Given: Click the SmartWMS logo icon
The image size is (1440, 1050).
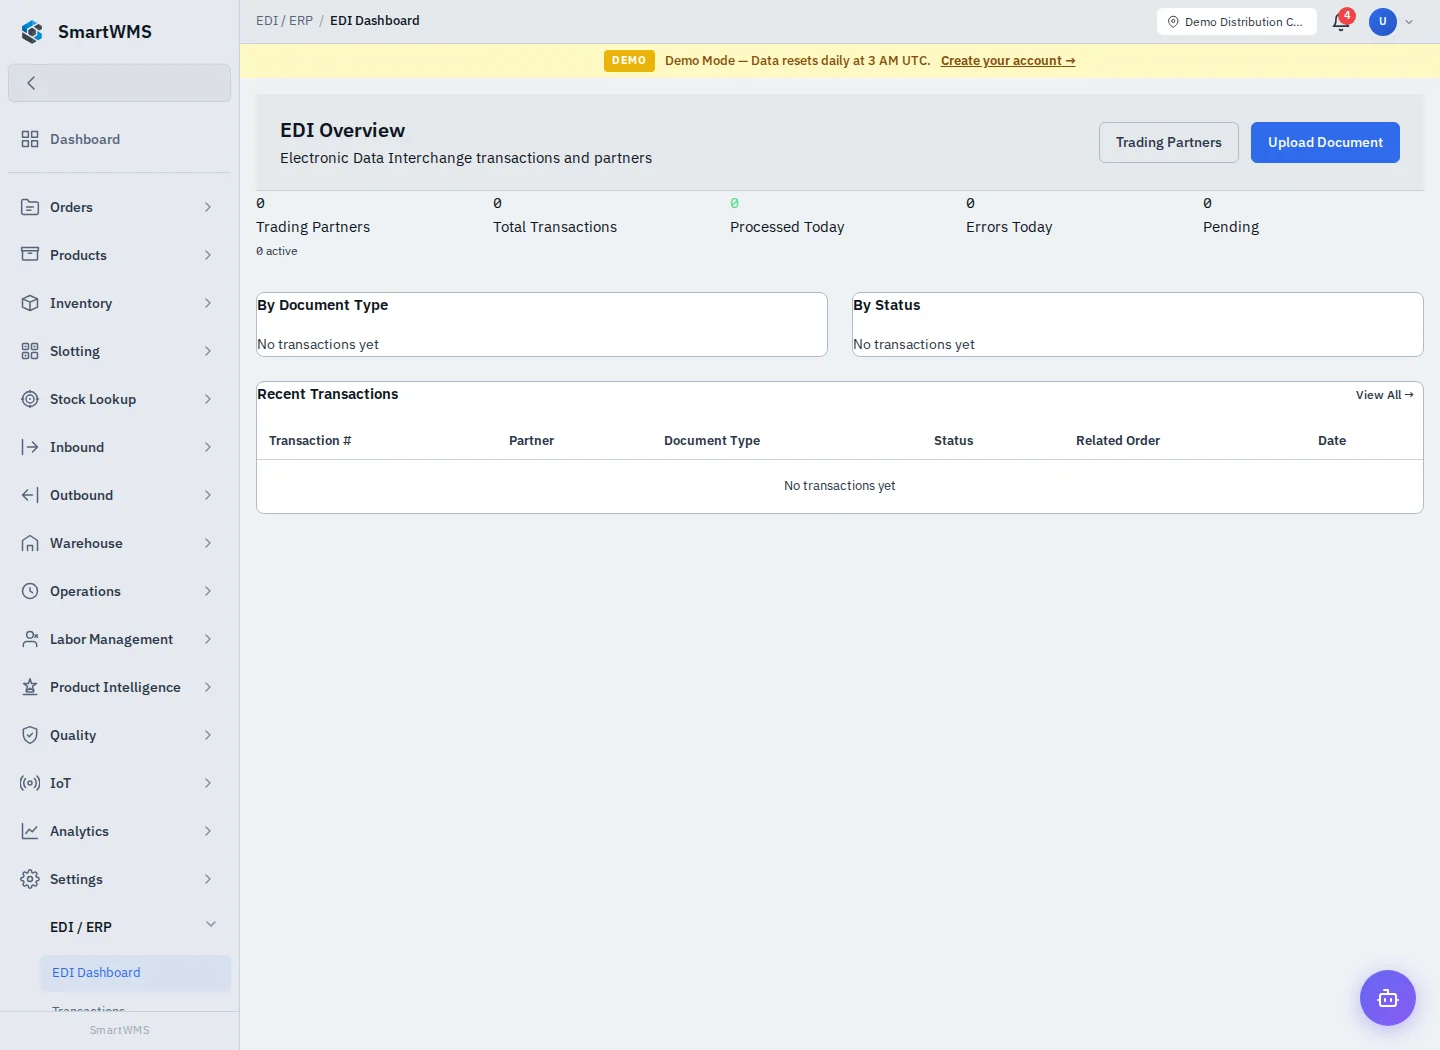Looking at the screenshot, I should 32,32.
